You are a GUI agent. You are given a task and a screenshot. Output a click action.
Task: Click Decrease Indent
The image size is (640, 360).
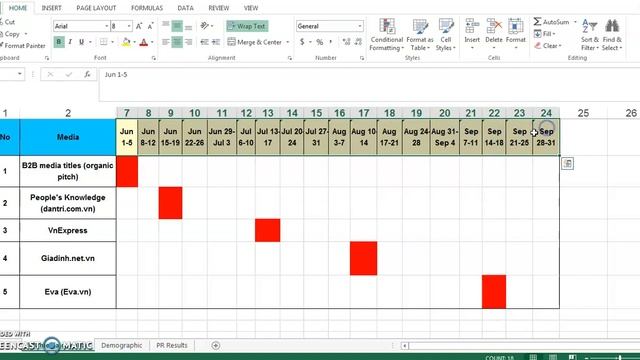pyautogui.click(x=204, y=42)
